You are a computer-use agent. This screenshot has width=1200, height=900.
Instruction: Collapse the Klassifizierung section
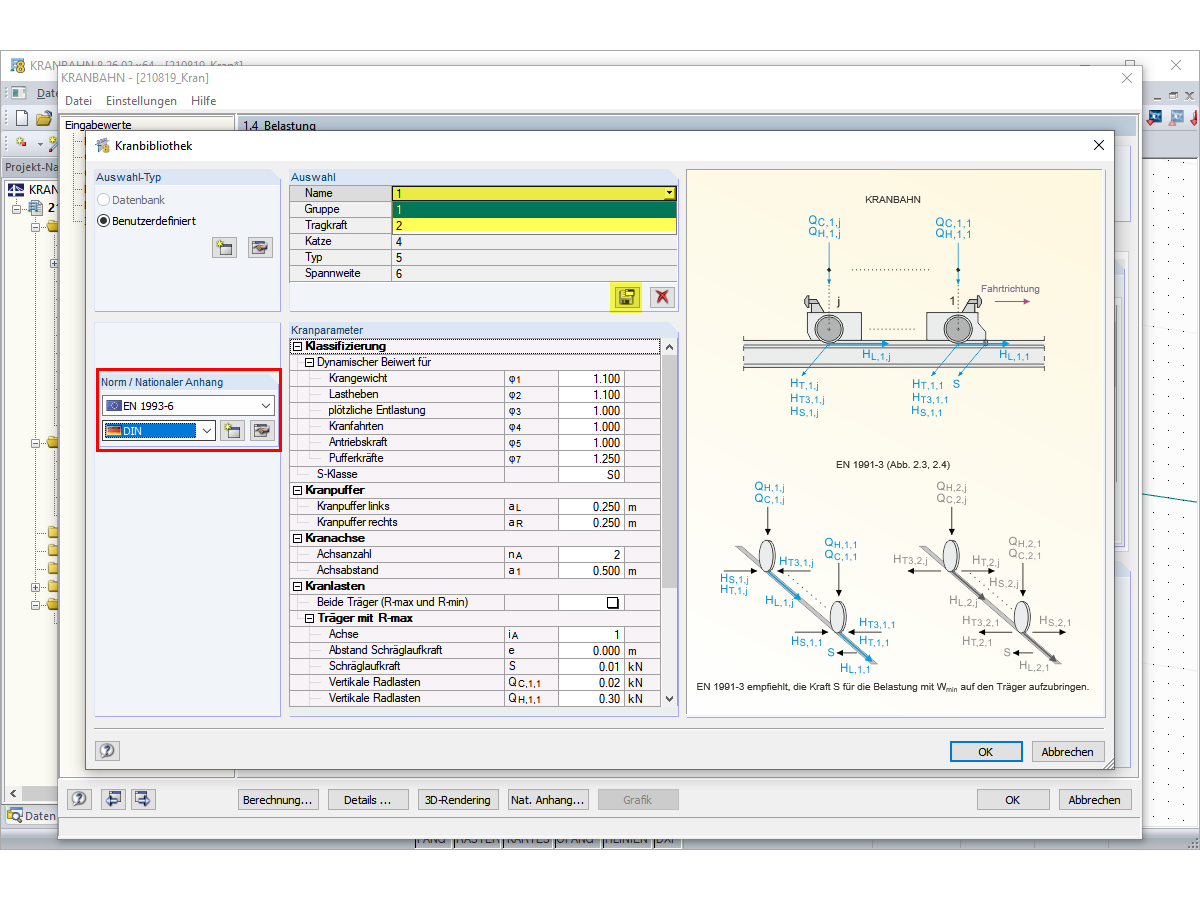click(x=297, y=345)
